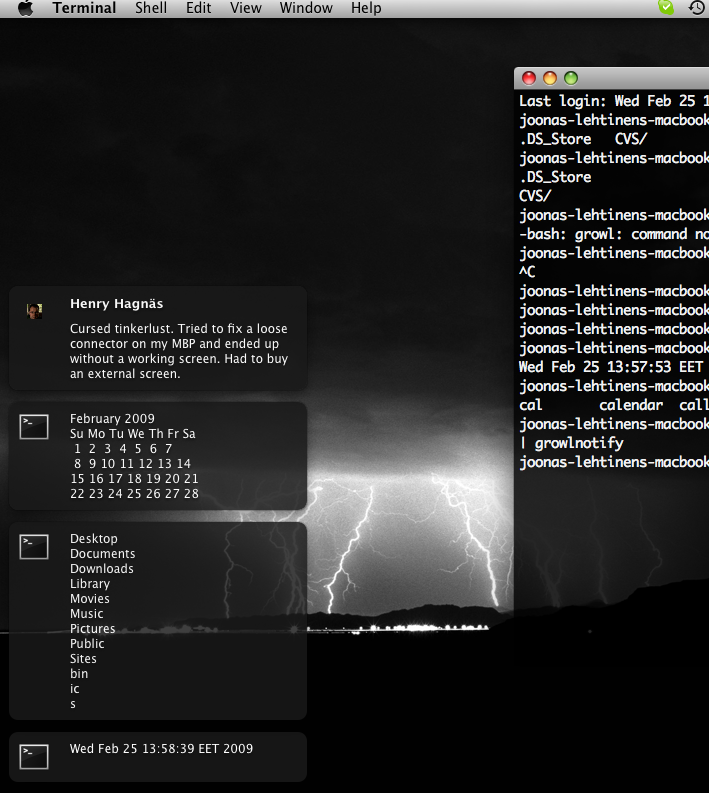Click '-bash: growl: command' line in Terminal

(614, 234)
